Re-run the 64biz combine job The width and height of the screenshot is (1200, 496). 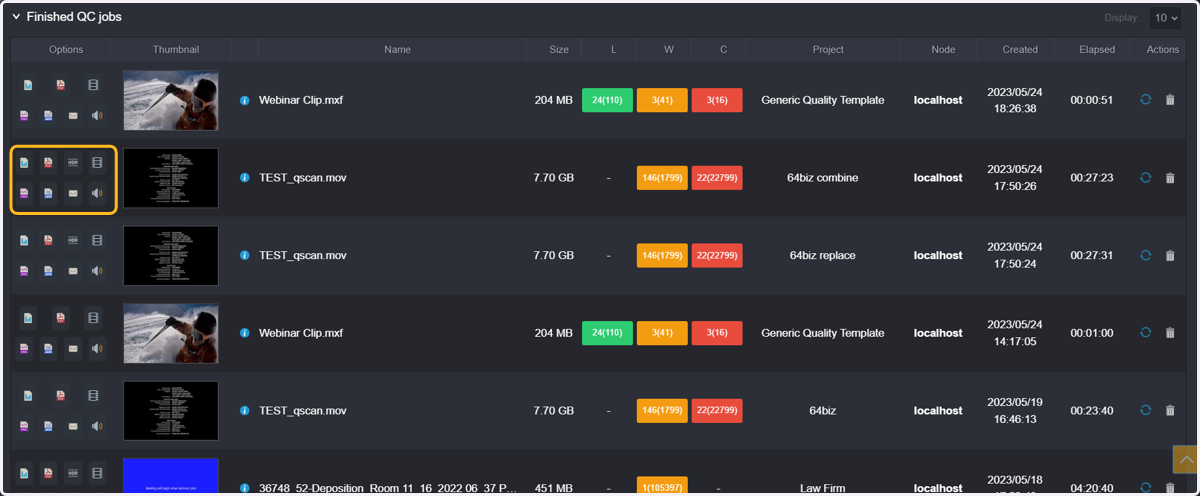tap(1146, 178)
